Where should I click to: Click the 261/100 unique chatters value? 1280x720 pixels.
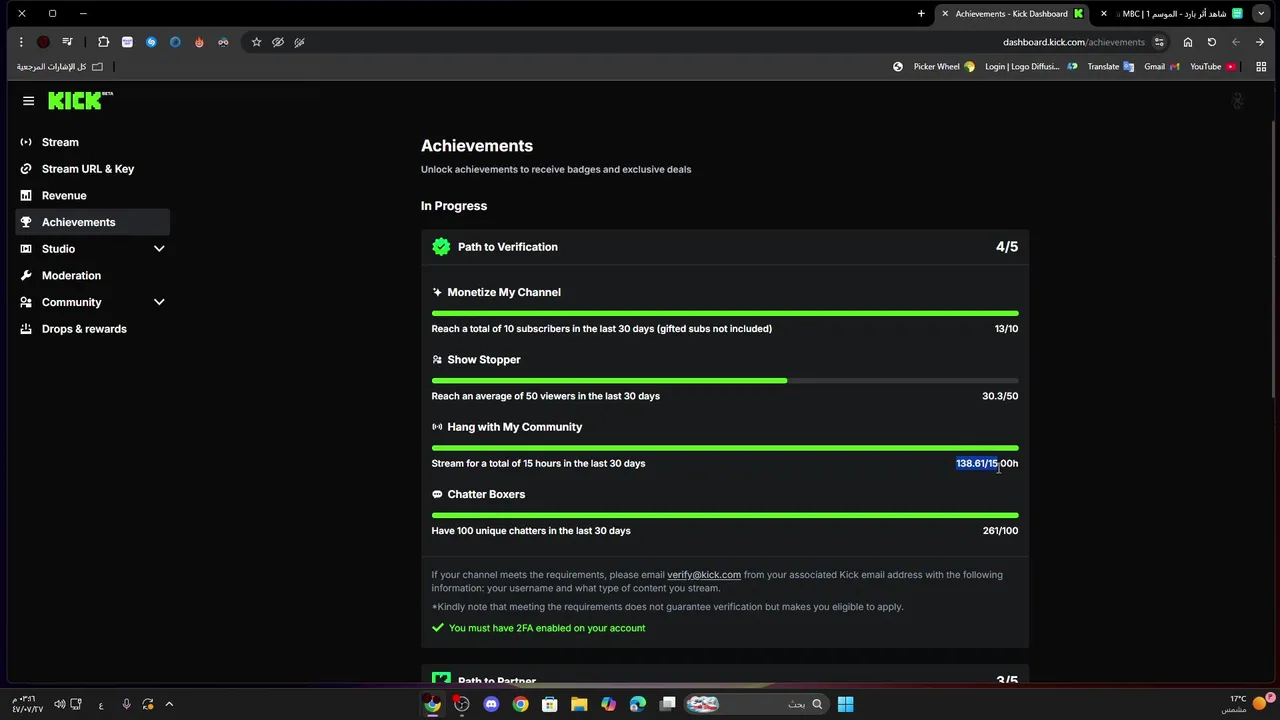tap(1000, 531)
